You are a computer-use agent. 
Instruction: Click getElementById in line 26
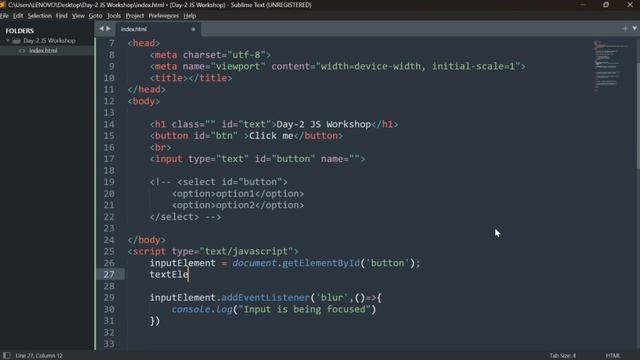(321, 263)
